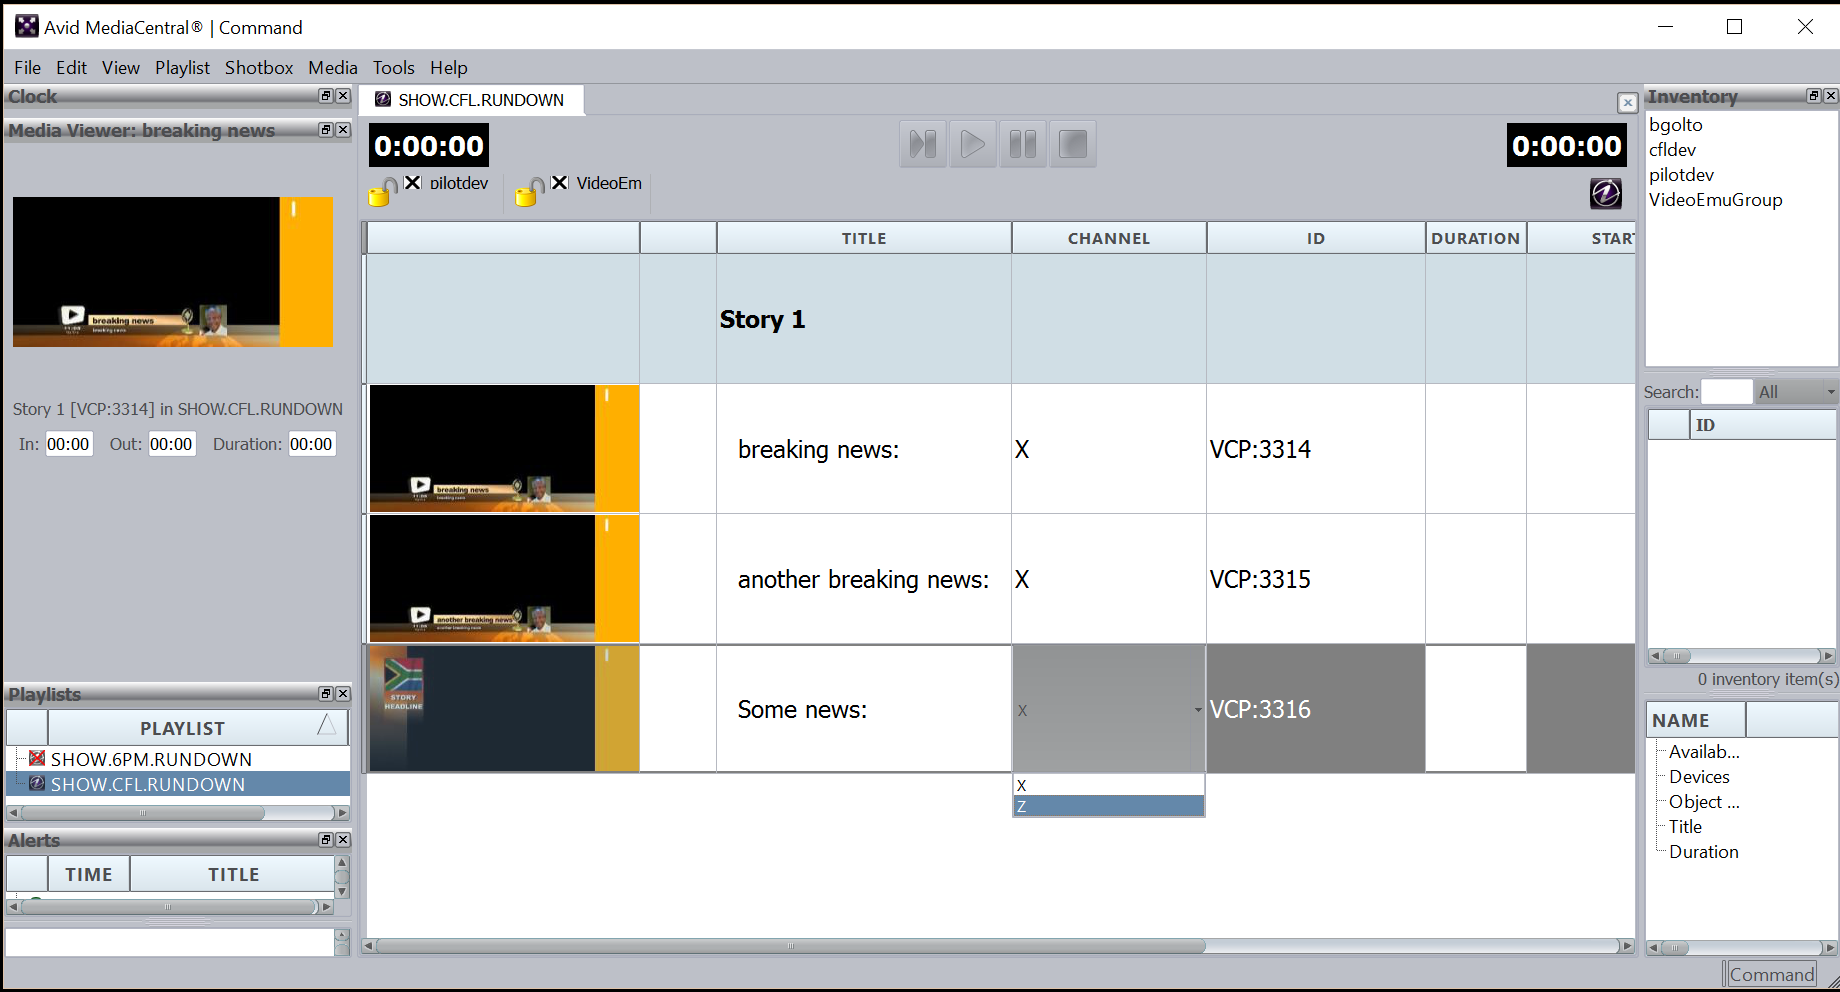Float the Playlists panel
Viewport: 1840px width, 992px height.
pyautogui.click(x=326, y=694)
